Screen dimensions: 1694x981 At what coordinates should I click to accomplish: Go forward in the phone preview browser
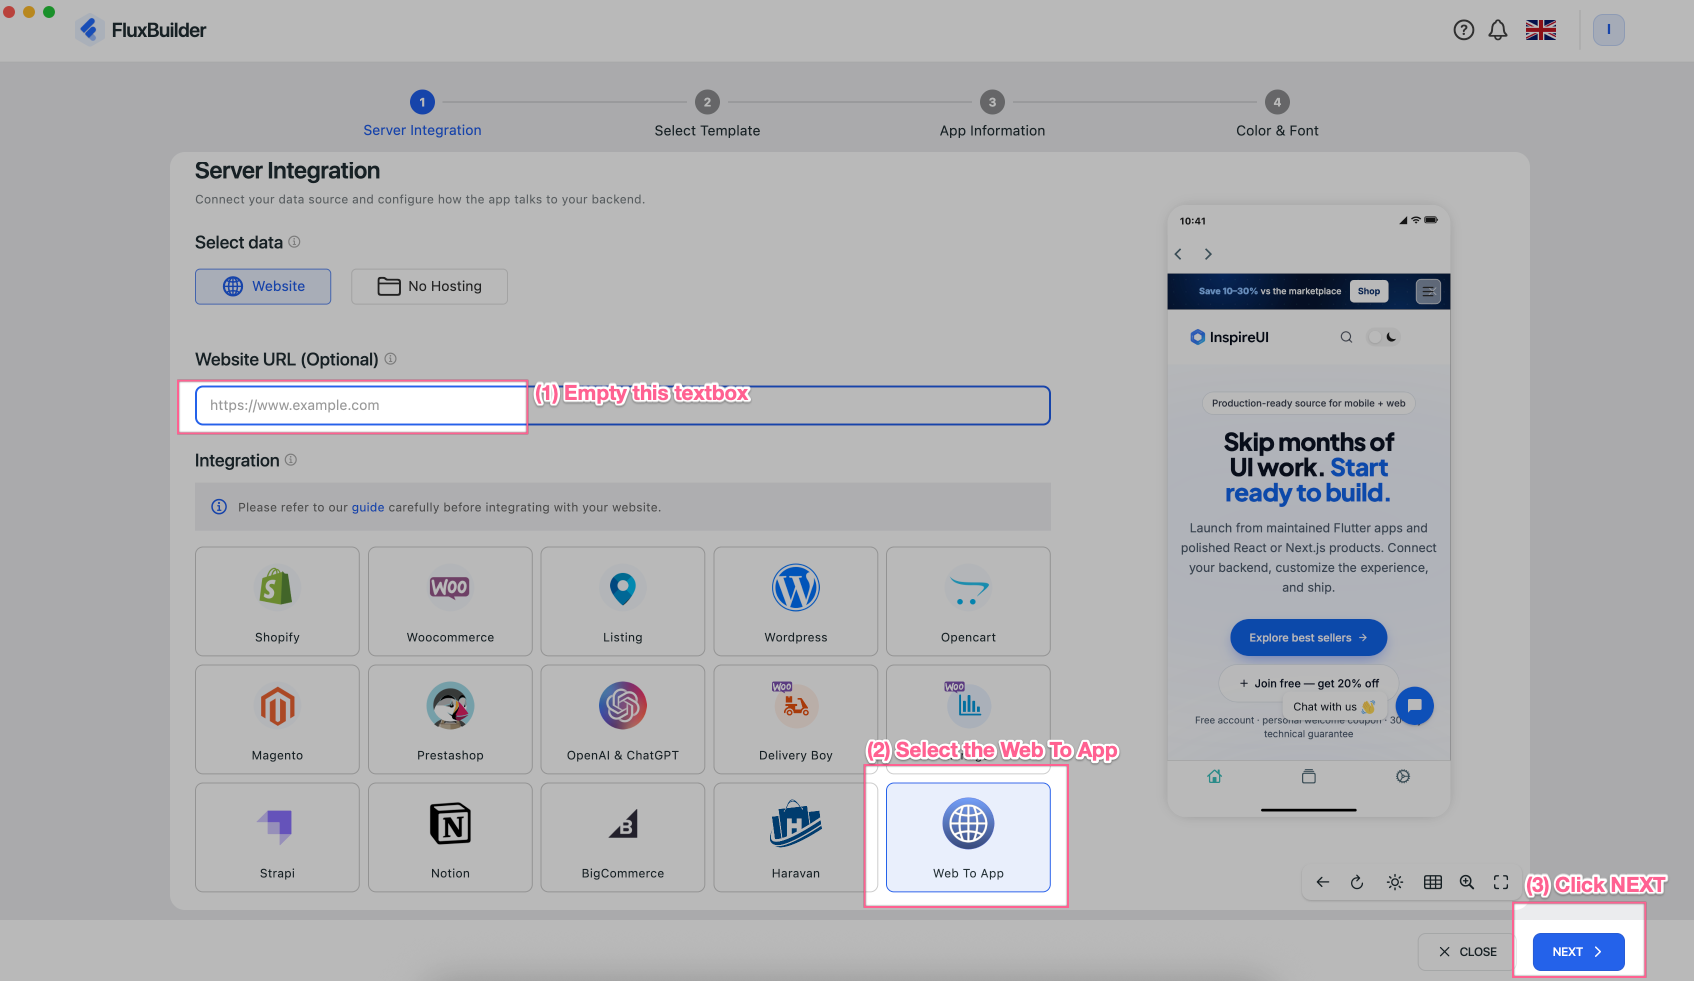tap(1208, 254)
